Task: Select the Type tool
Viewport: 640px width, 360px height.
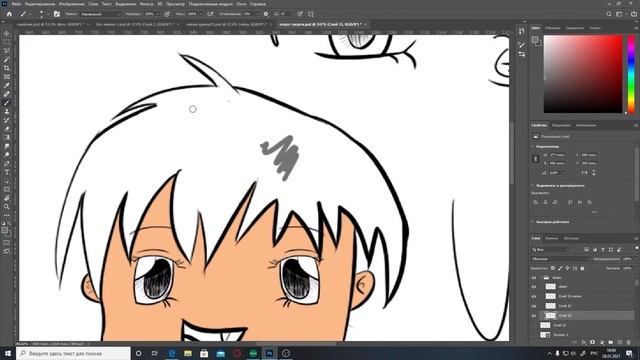Action: coord(7,172)
